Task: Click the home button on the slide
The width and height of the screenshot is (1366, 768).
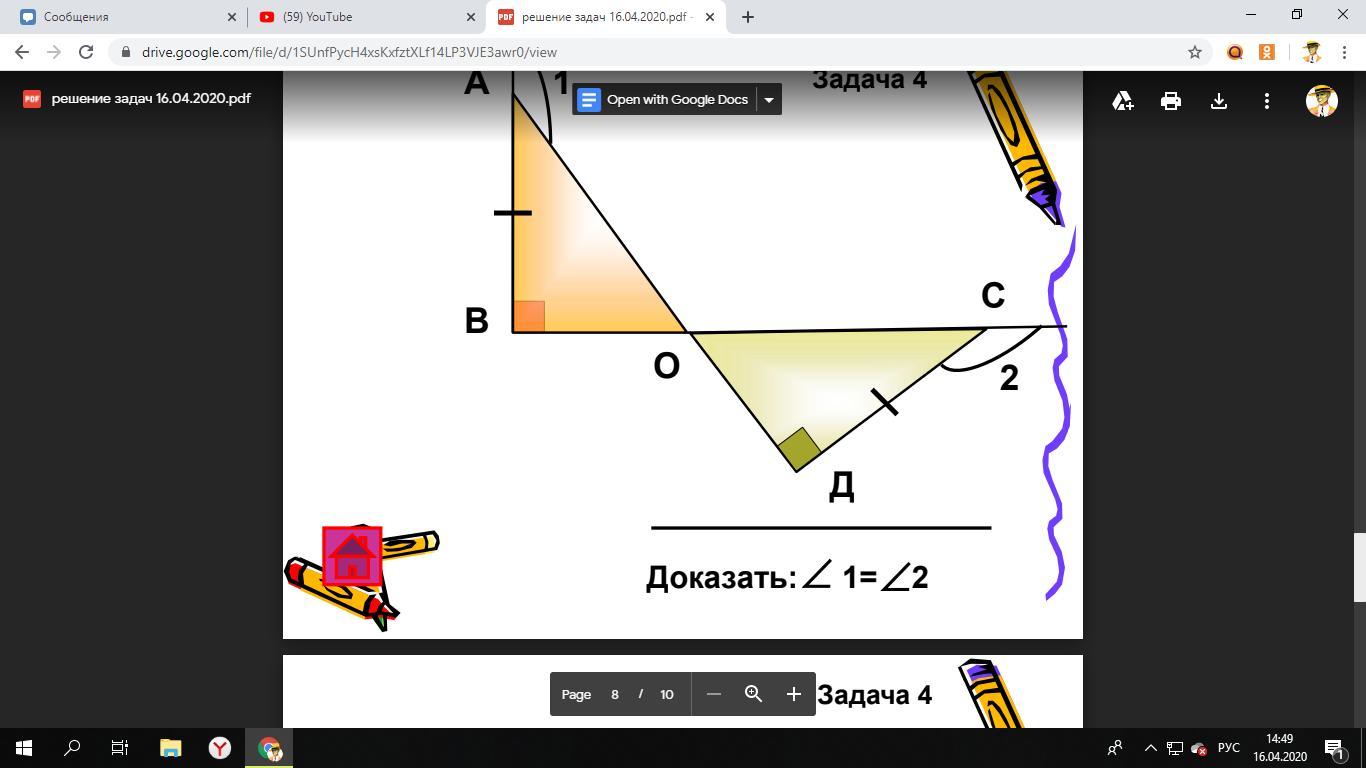Action: point(352,556)
